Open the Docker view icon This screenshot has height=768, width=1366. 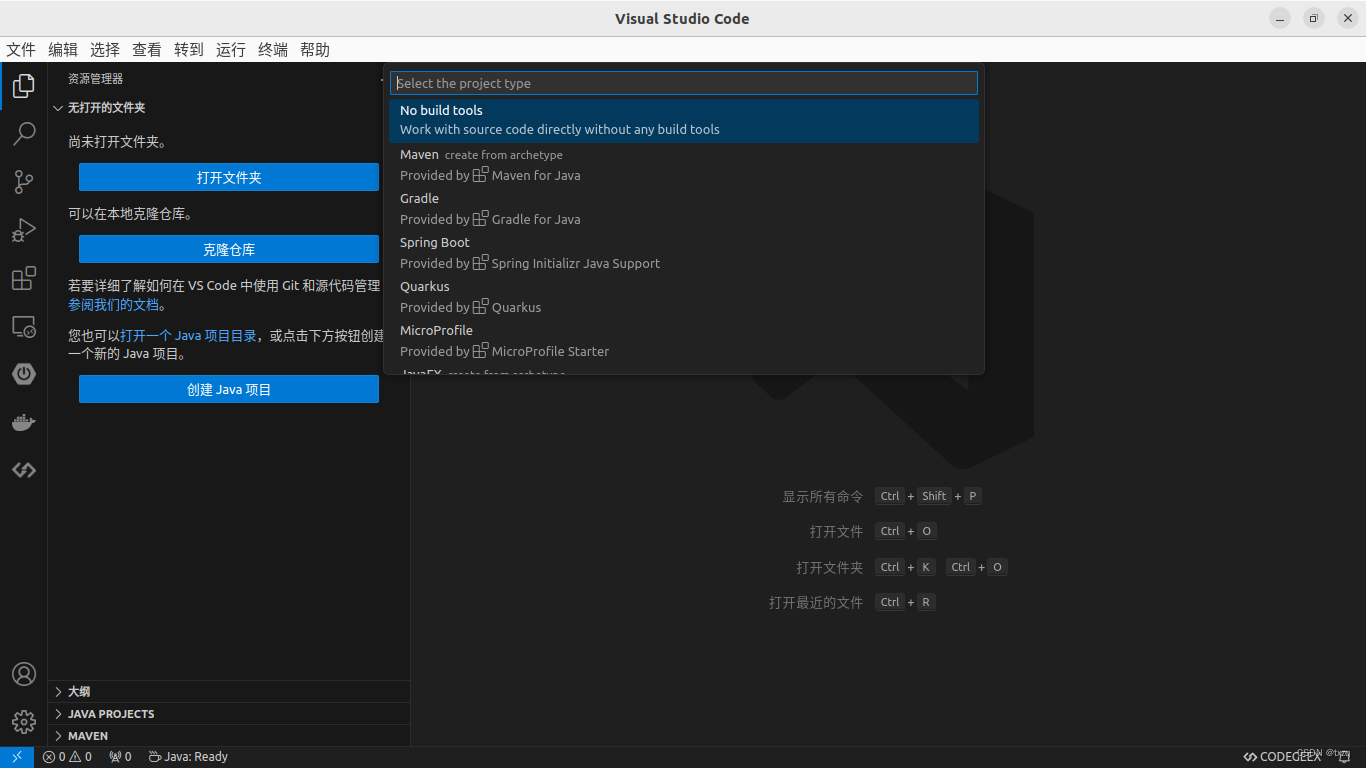click(24, 422)
